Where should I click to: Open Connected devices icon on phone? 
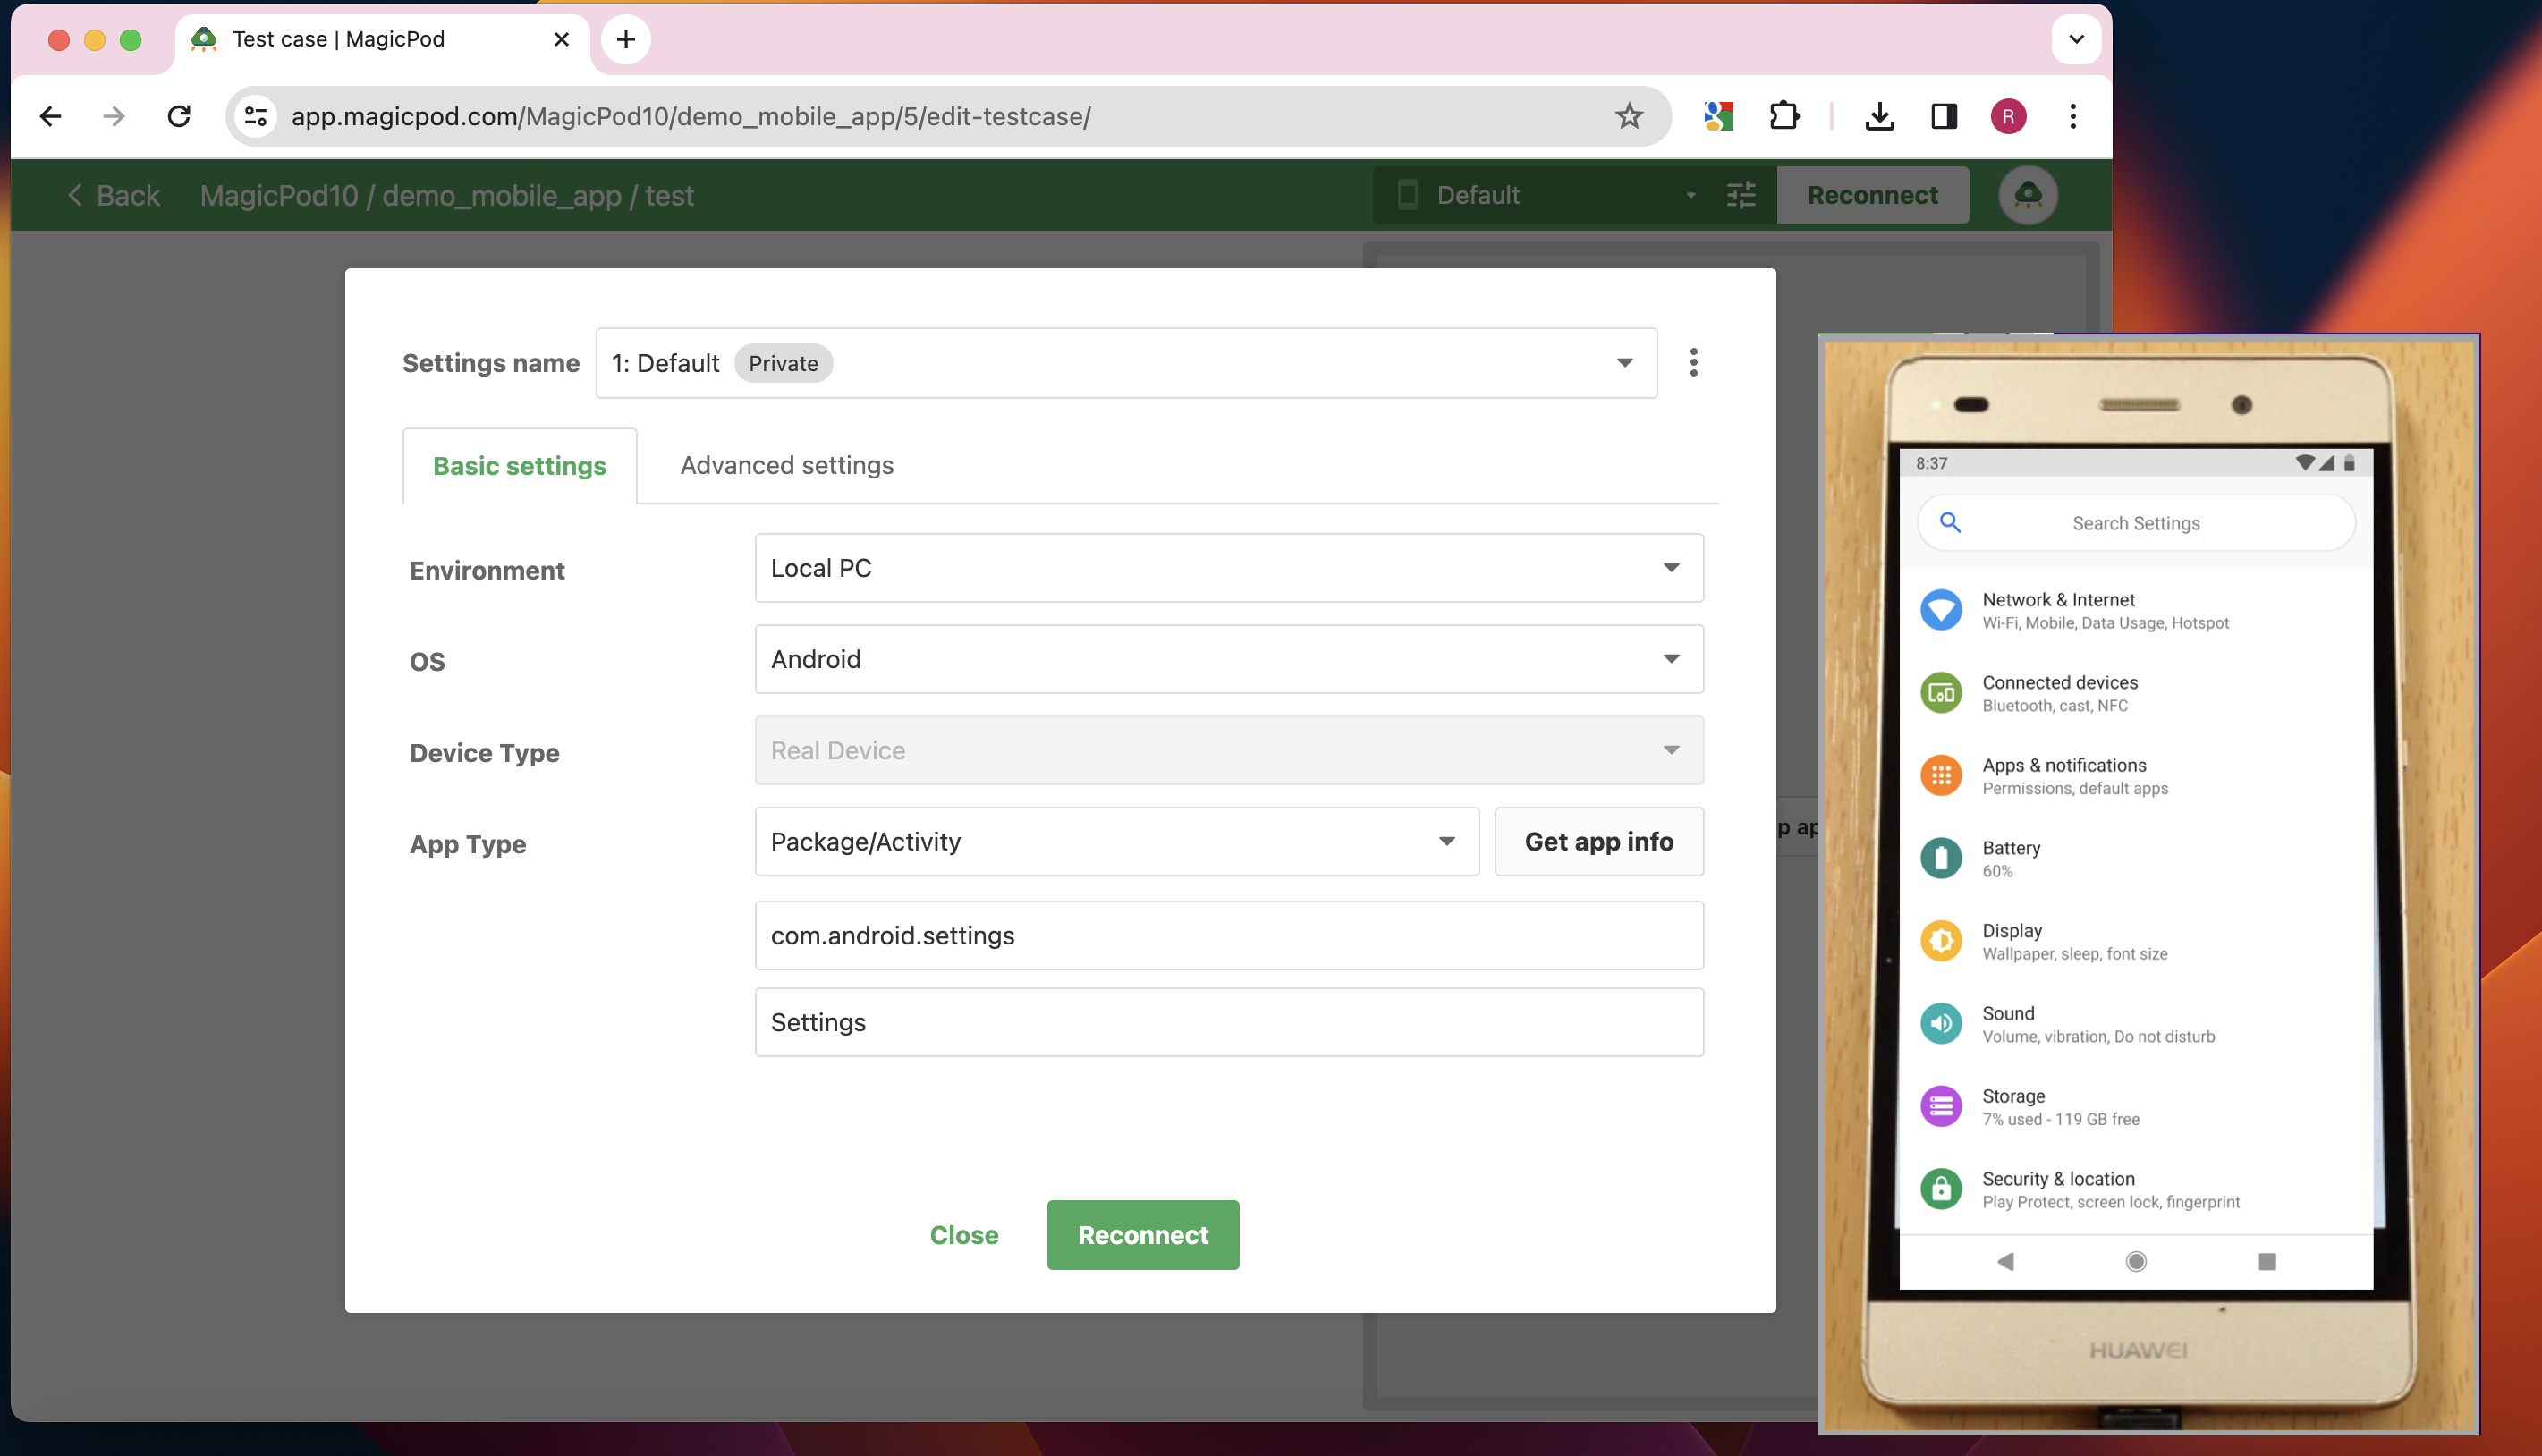point(1941,693)
